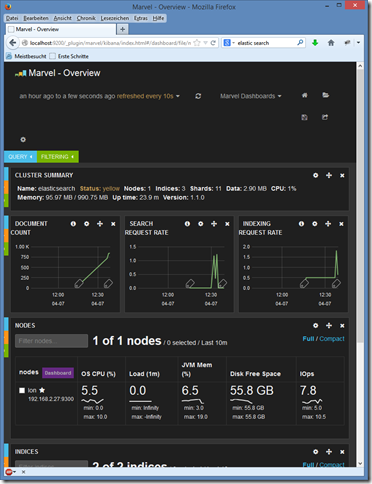Open the Marvel Dashboards dropdown

coord(251,96)
